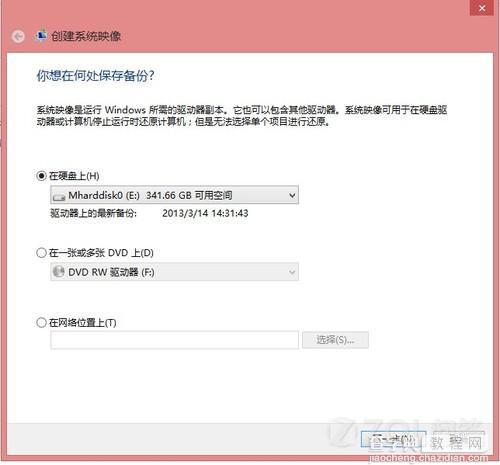Click the 创建系统映像 window title text

pos(86,36)
